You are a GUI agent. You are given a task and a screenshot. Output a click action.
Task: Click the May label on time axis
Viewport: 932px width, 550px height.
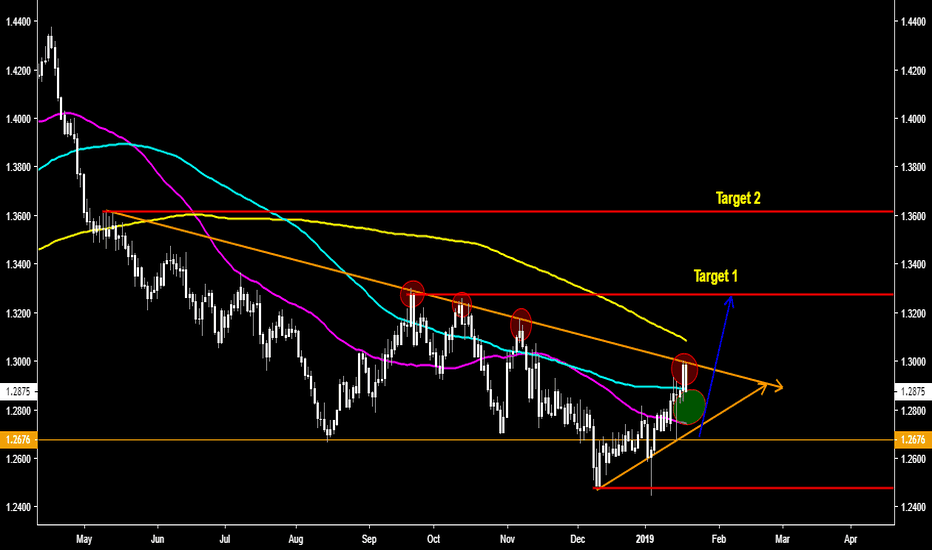coord(84,540)
